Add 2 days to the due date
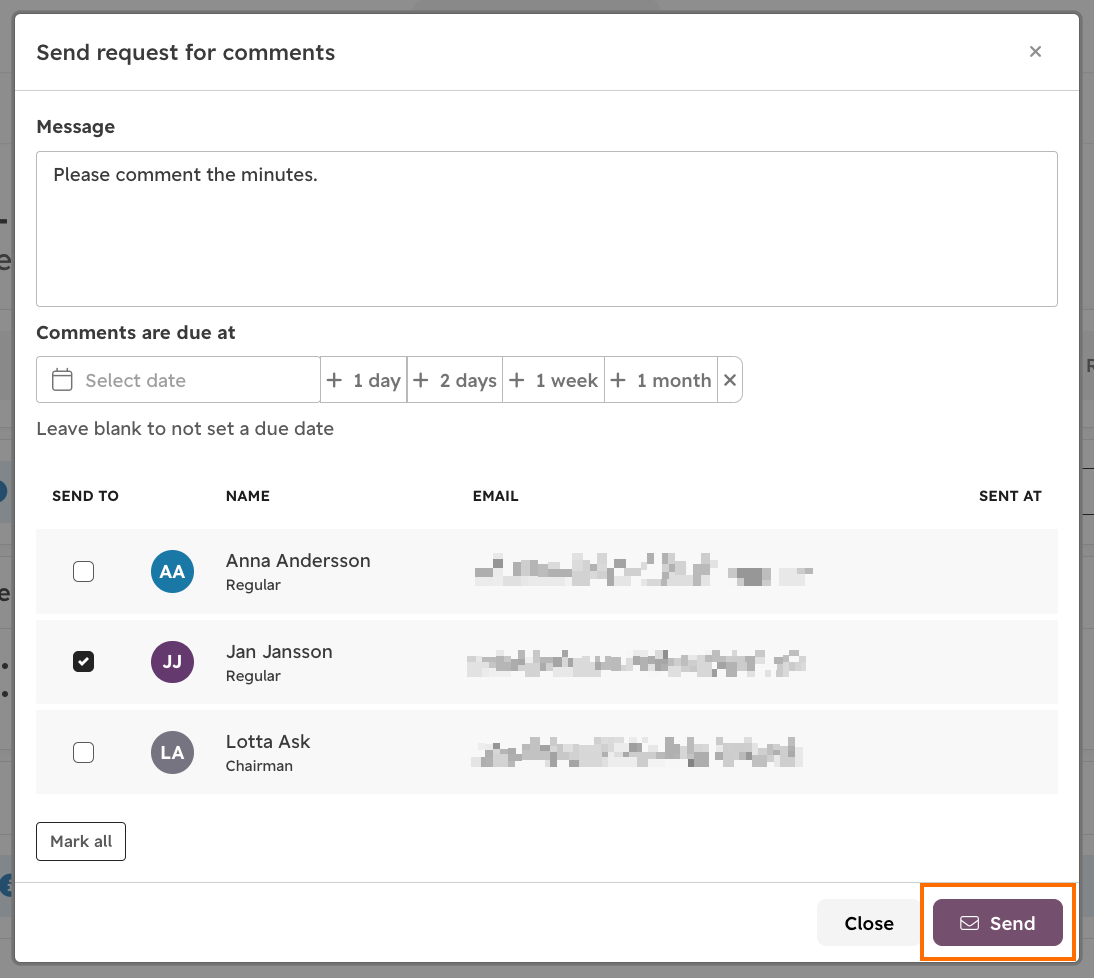Screen dimensions: 1094x978 pyautogui.click(x=455, y=380)
